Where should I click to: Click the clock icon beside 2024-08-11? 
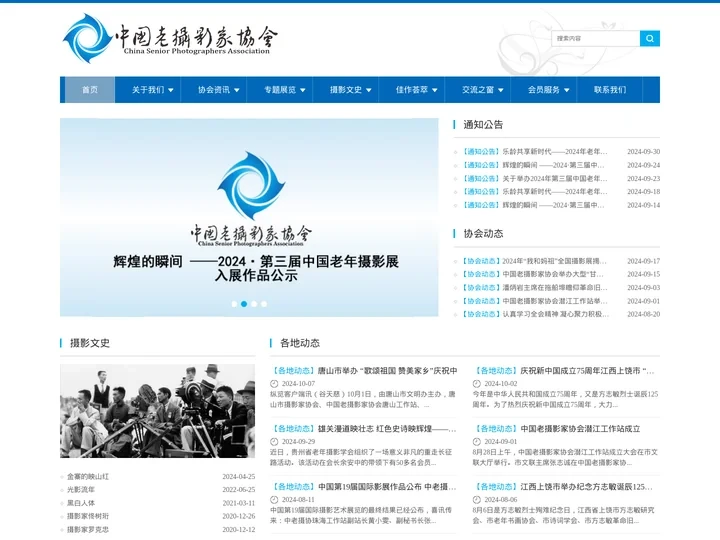274,500
